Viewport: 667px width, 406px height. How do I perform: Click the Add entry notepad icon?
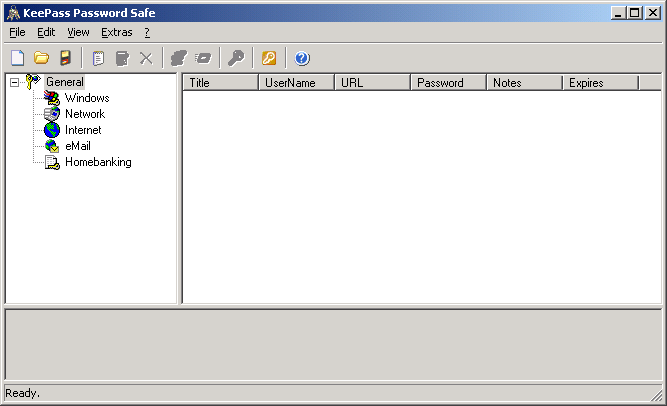(98, 58)
